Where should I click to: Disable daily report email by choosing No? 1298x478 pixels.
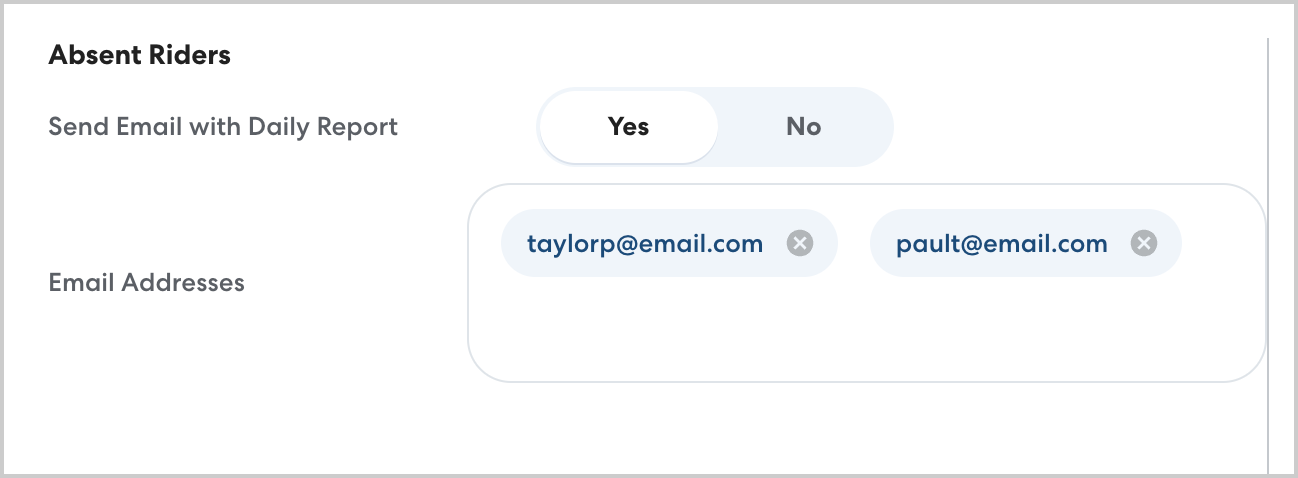[803, 127]
